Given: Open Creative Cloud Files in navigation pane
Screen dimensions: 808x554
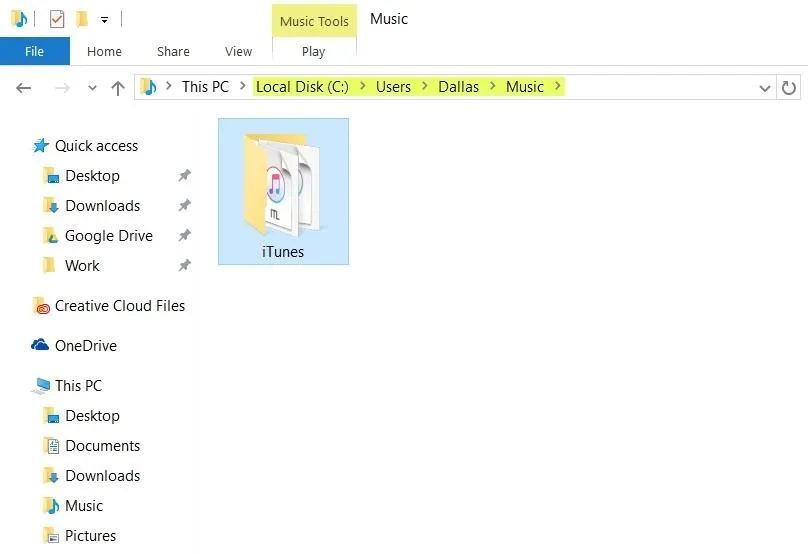Looking at the screenshot, I should pyautogui.click(x=120, y=306).
